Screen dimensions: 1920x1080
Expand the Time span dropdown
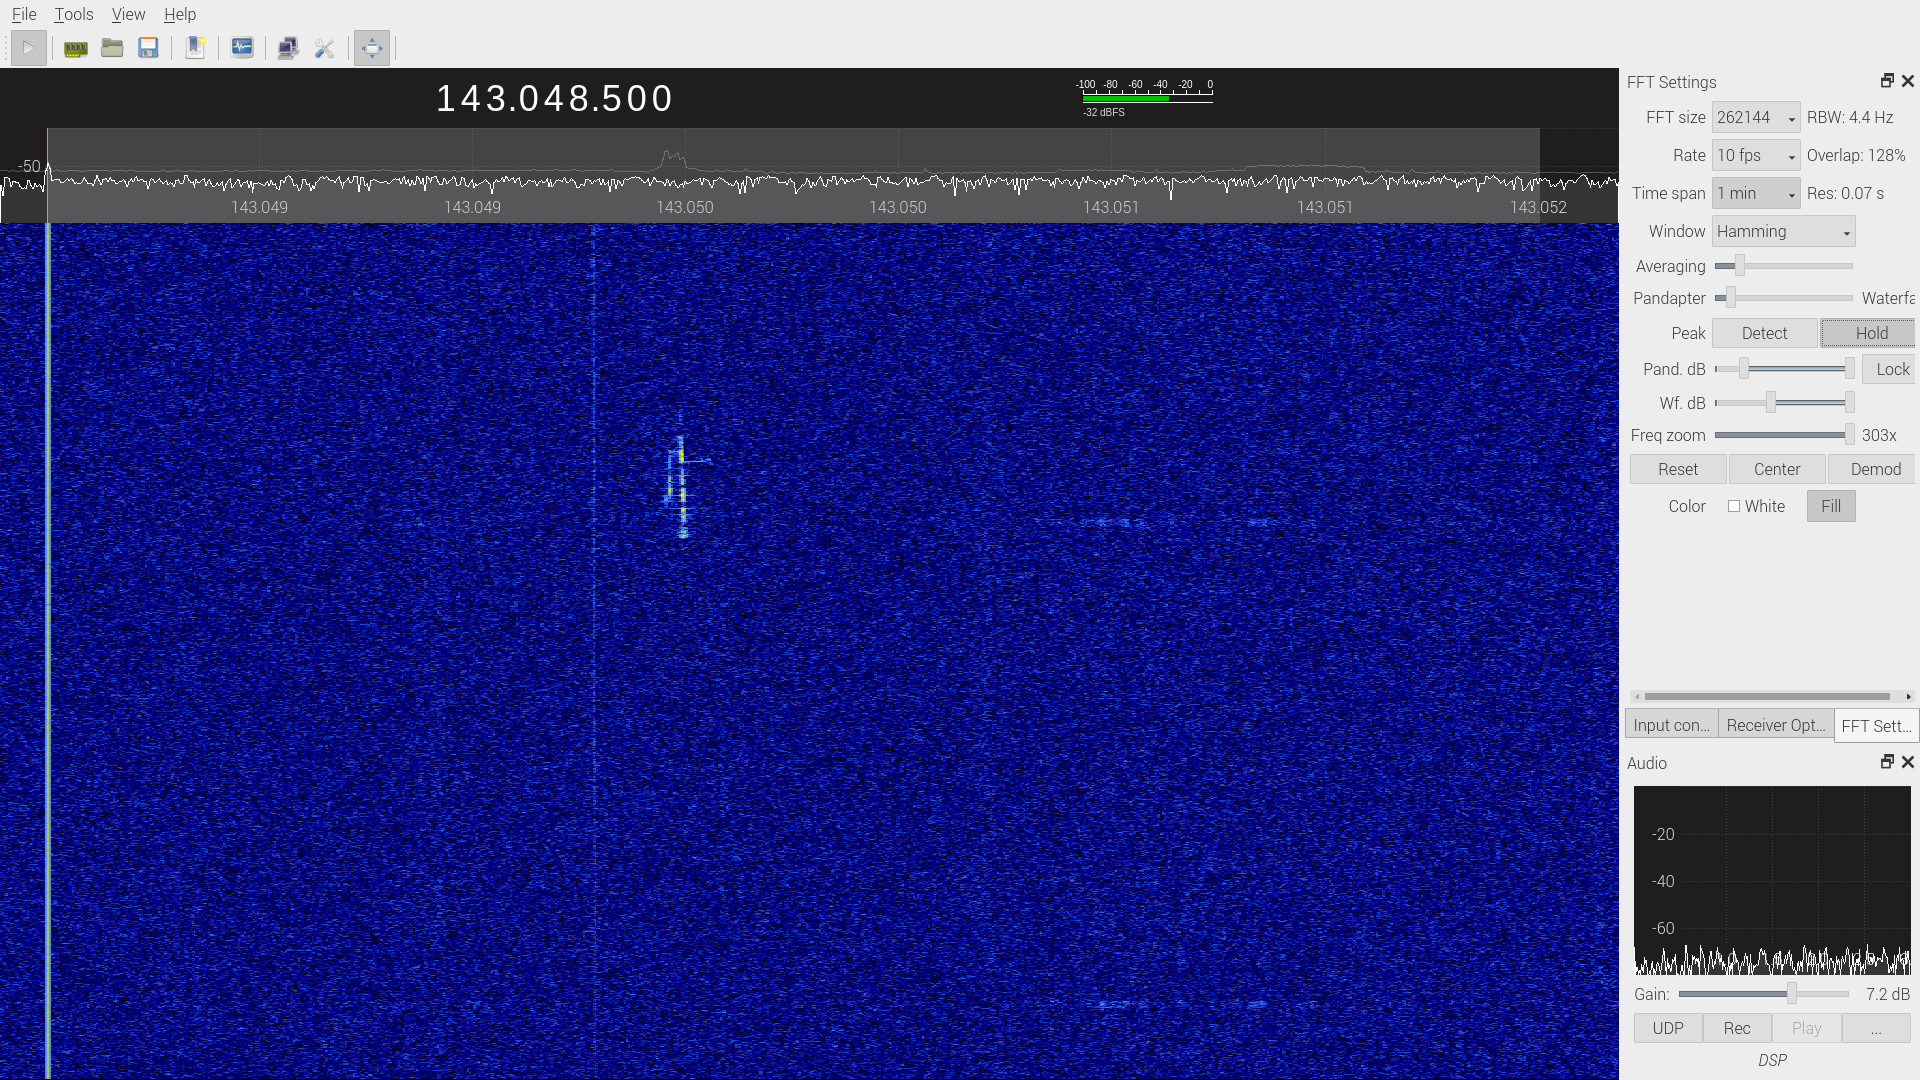pyautogui.click(x=1756, y=193)
